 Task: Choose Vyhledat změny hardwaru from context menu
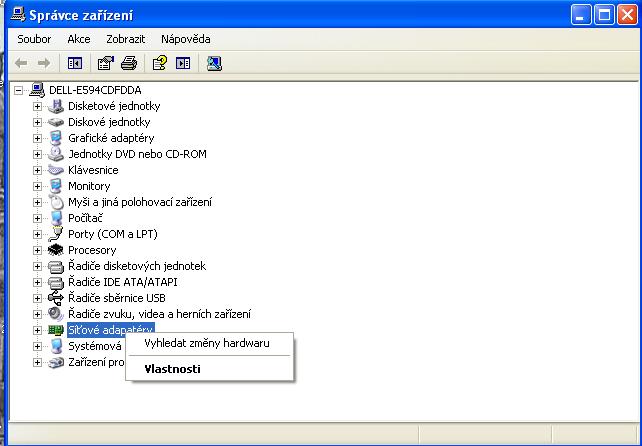coord(210,343)
